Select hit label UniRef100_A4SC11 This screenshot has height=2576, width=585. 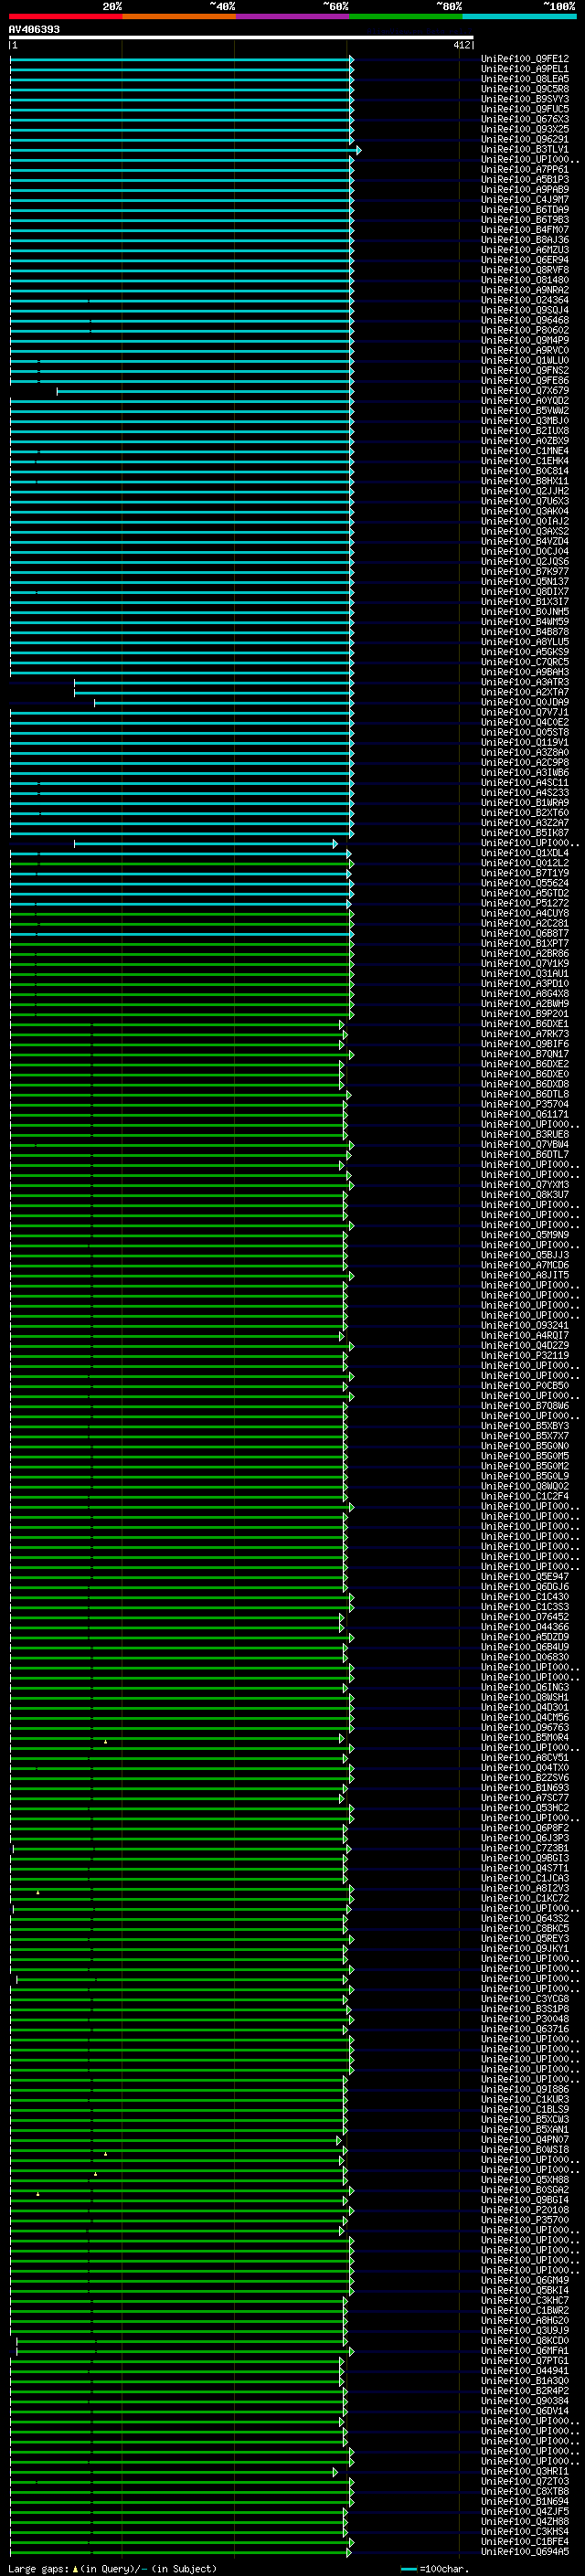pyautogui.click(x=525, y=783)
